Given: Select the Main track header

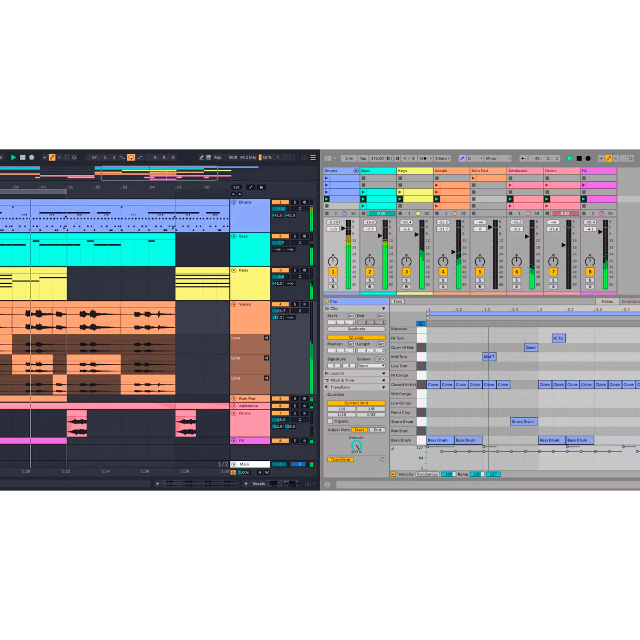Looking at the screenshot, I should [250, 464].
